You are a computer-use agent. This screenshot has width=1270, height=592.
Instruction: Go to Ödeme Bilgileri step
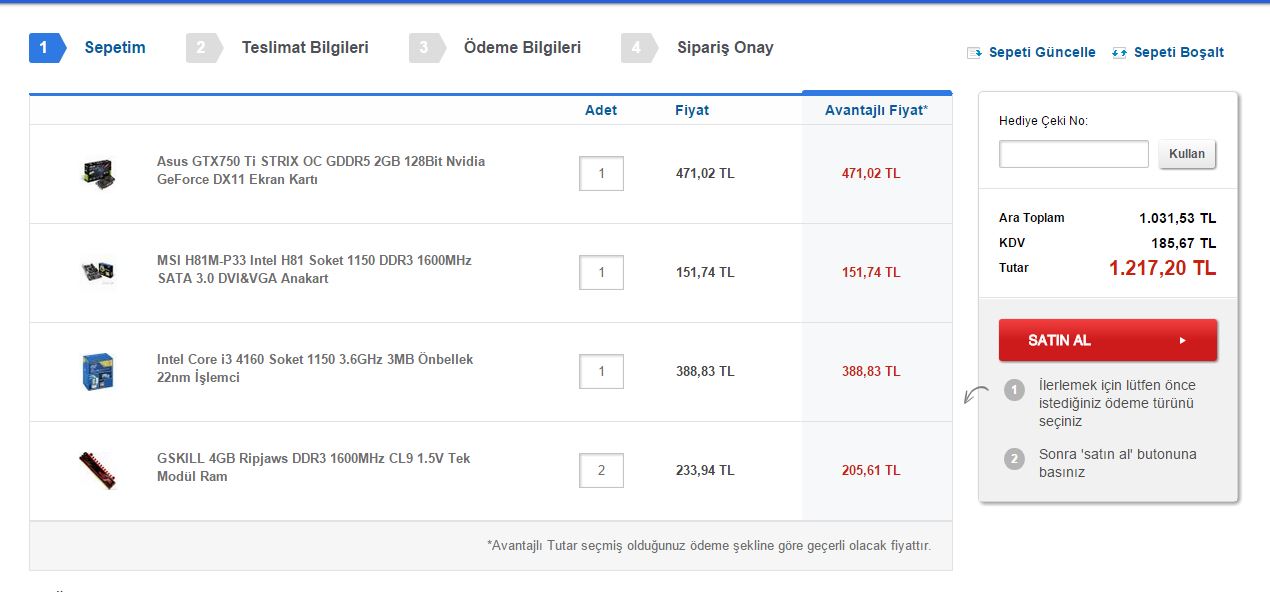coord(522,48)
